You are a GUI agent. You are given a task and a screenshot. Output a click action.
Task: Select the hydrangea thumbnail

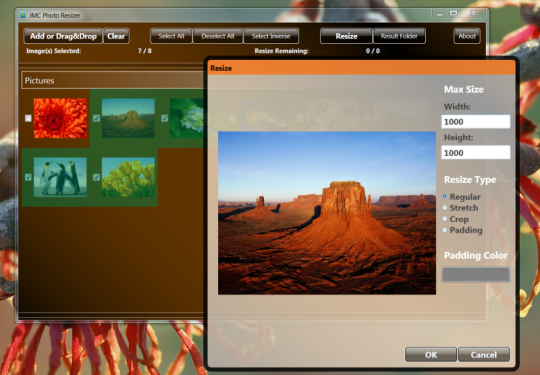click(187, 118)
